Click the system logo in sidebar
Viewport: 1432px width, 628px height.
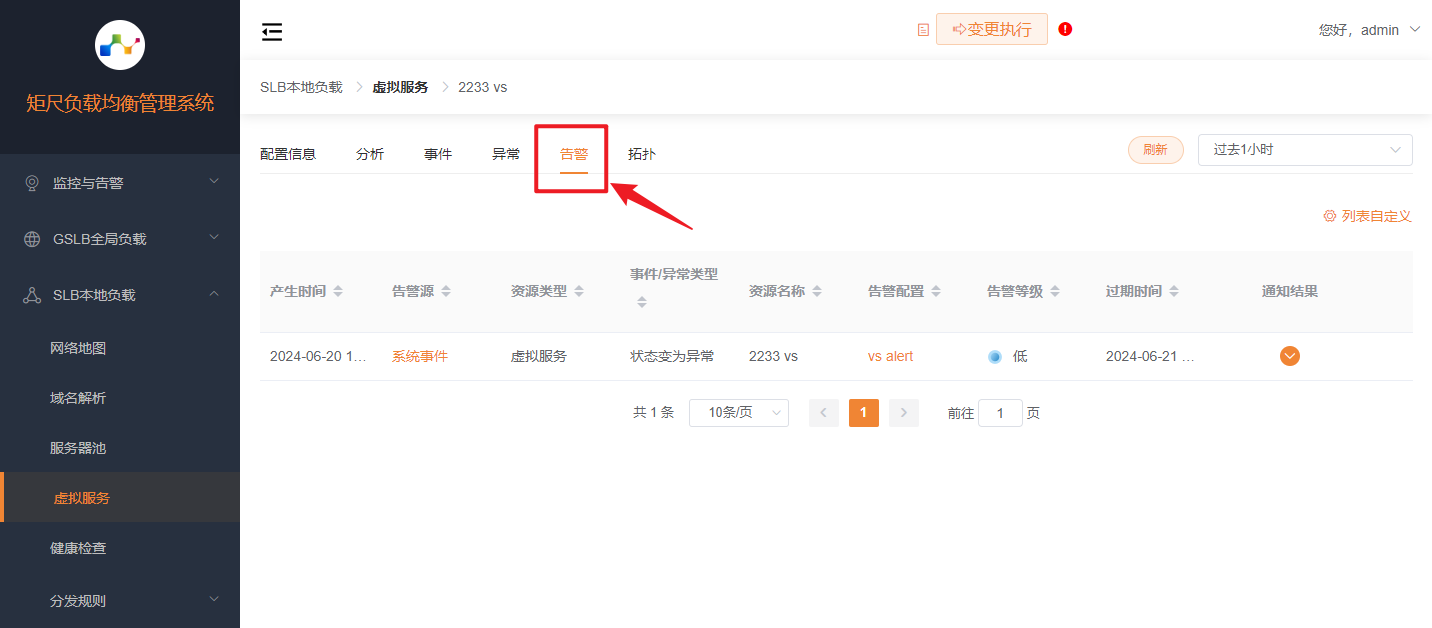coord(120,45)
